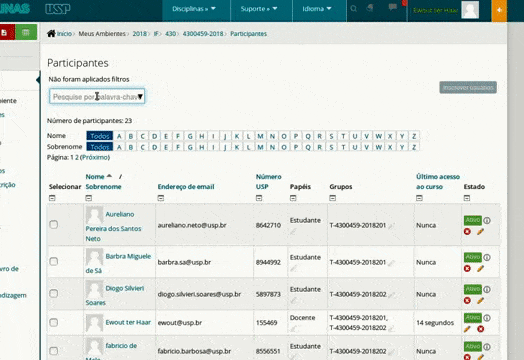Collapse the Grupos column
The image size is (524, 360).
pos(332,198)
